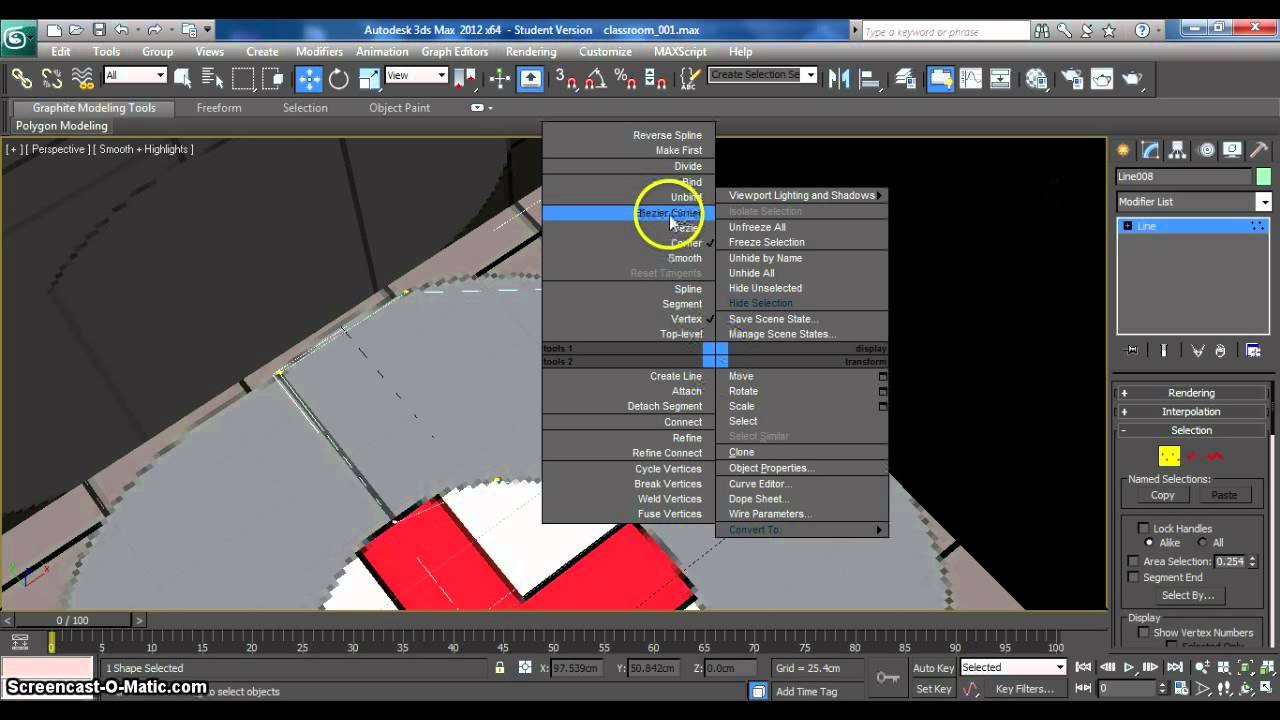Click the Edit Named Selection Sets icon

pyautogui.click(x=691, y=78)
